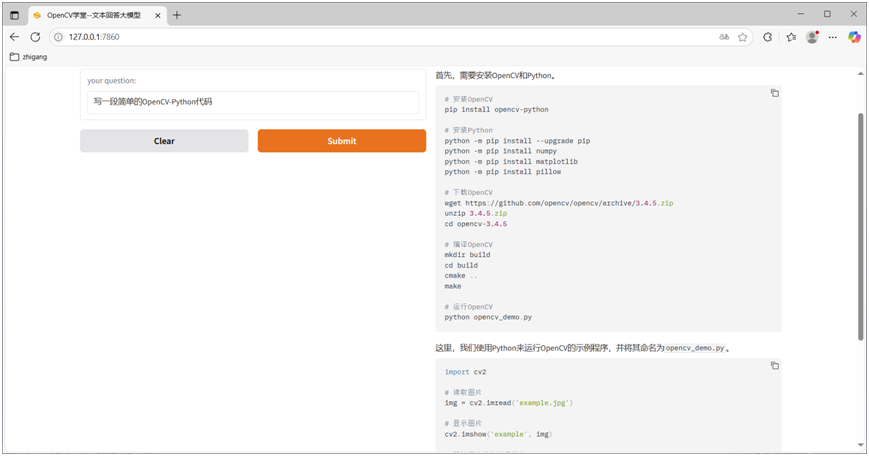Click cv2.imshow('example', img) line
869x456 pixels.
[498, 434]
